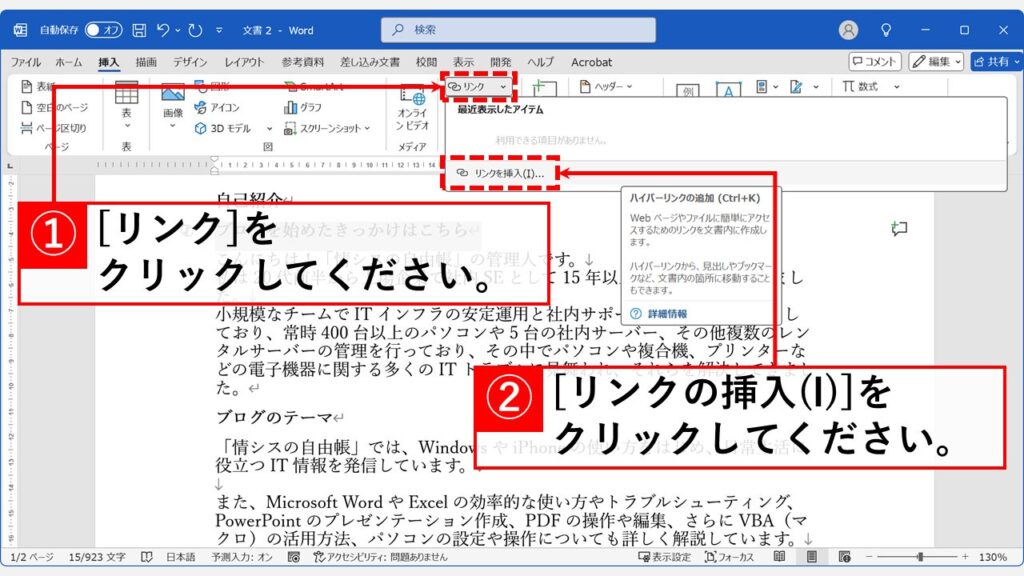Click the 数式 pi equation icon
The image size is (1024, 576).
(x=848, y=86)
